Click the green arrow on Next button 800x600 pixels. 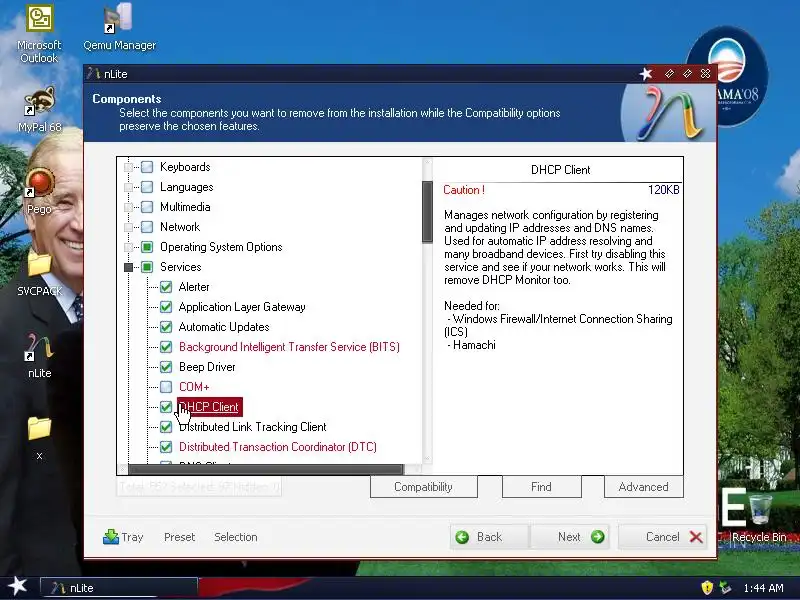[x=597, y=537]
